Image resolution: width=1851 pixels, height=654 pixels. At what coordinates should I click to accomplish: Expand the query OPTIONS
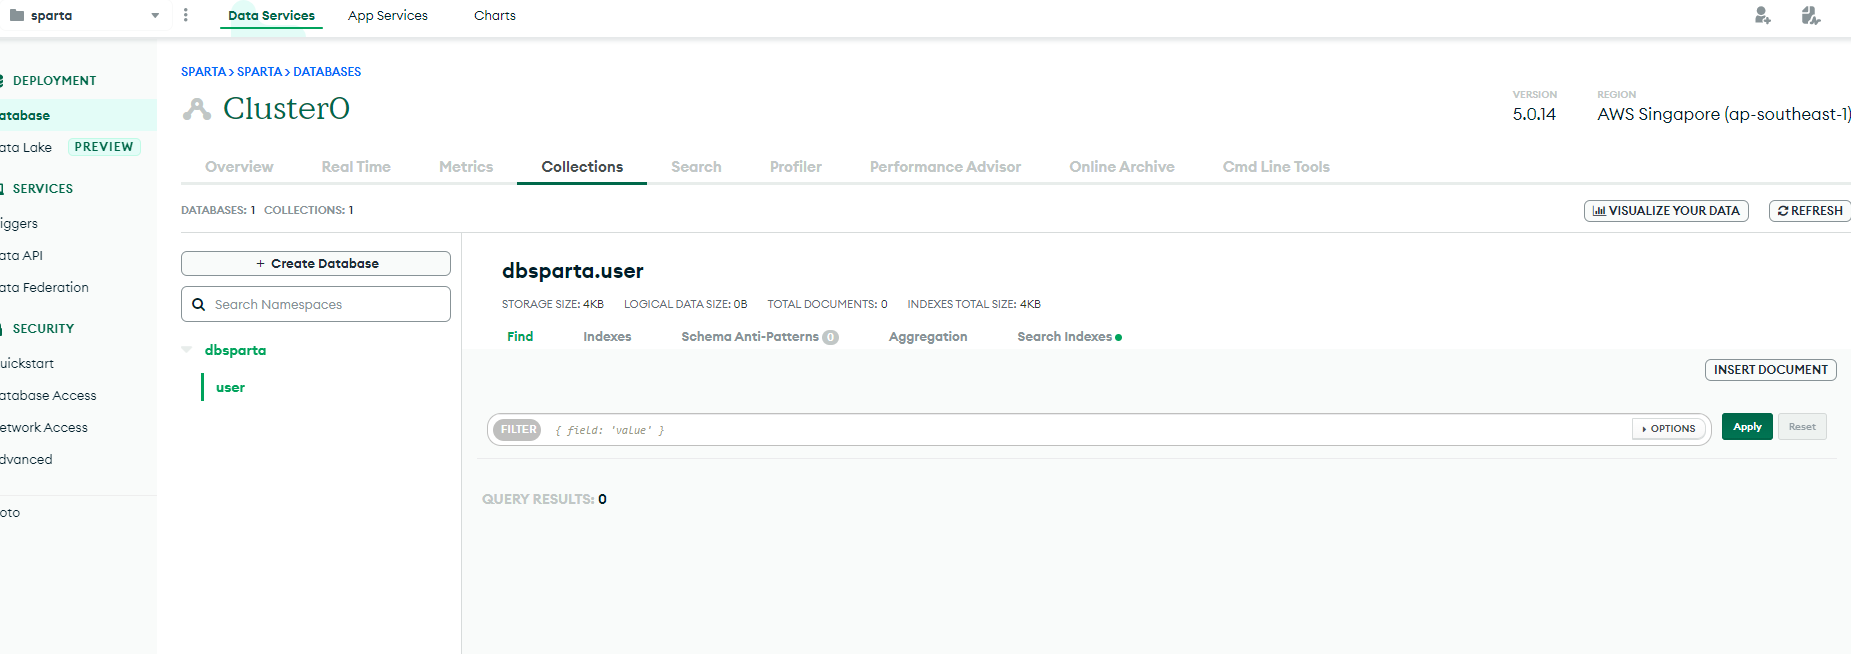pyautogui.click(x=1669, y=429)
